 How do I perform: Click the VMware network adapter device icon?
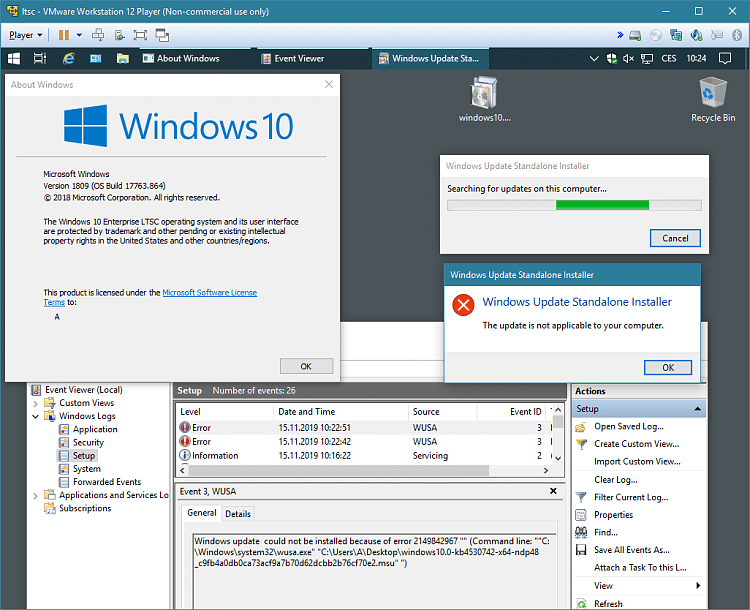[676, 35]
